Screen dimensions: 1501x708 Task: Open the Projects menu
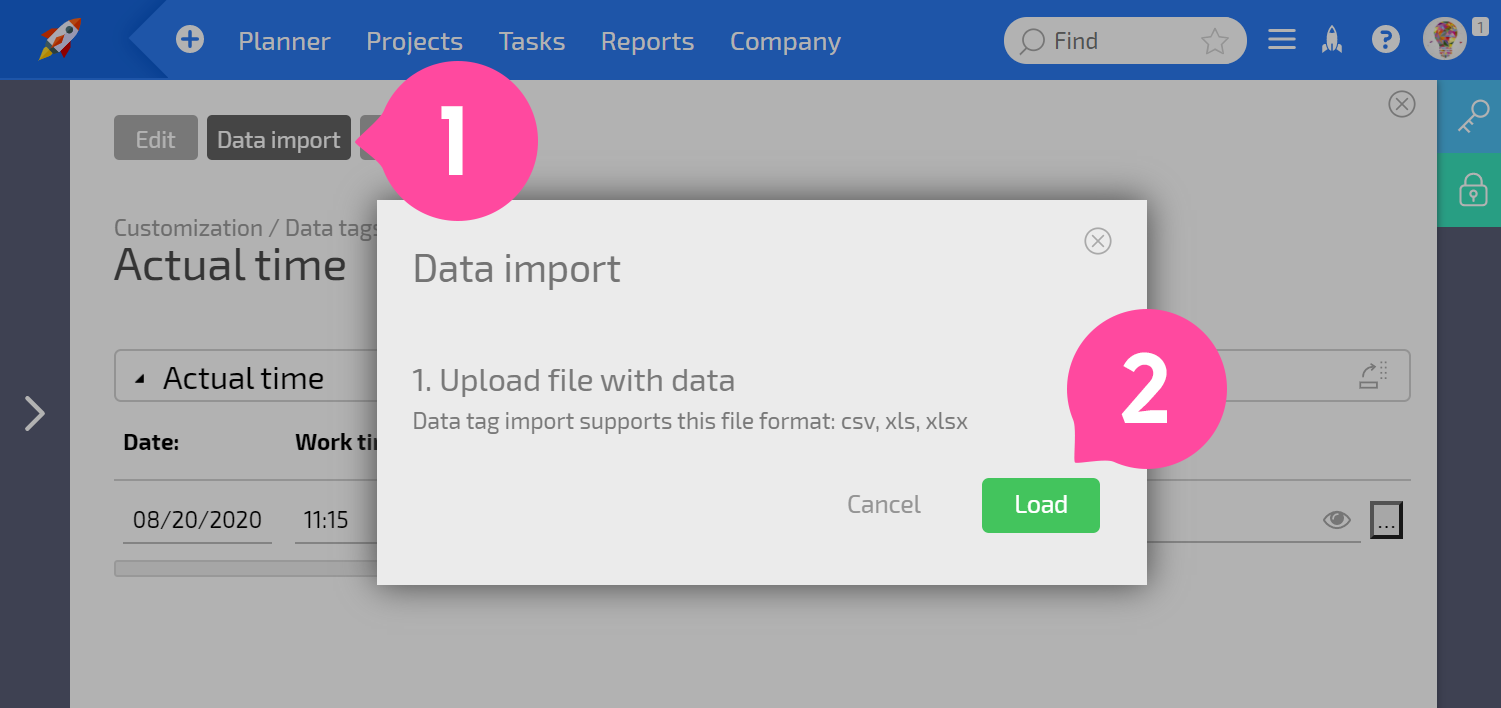[x=414, y=41]
